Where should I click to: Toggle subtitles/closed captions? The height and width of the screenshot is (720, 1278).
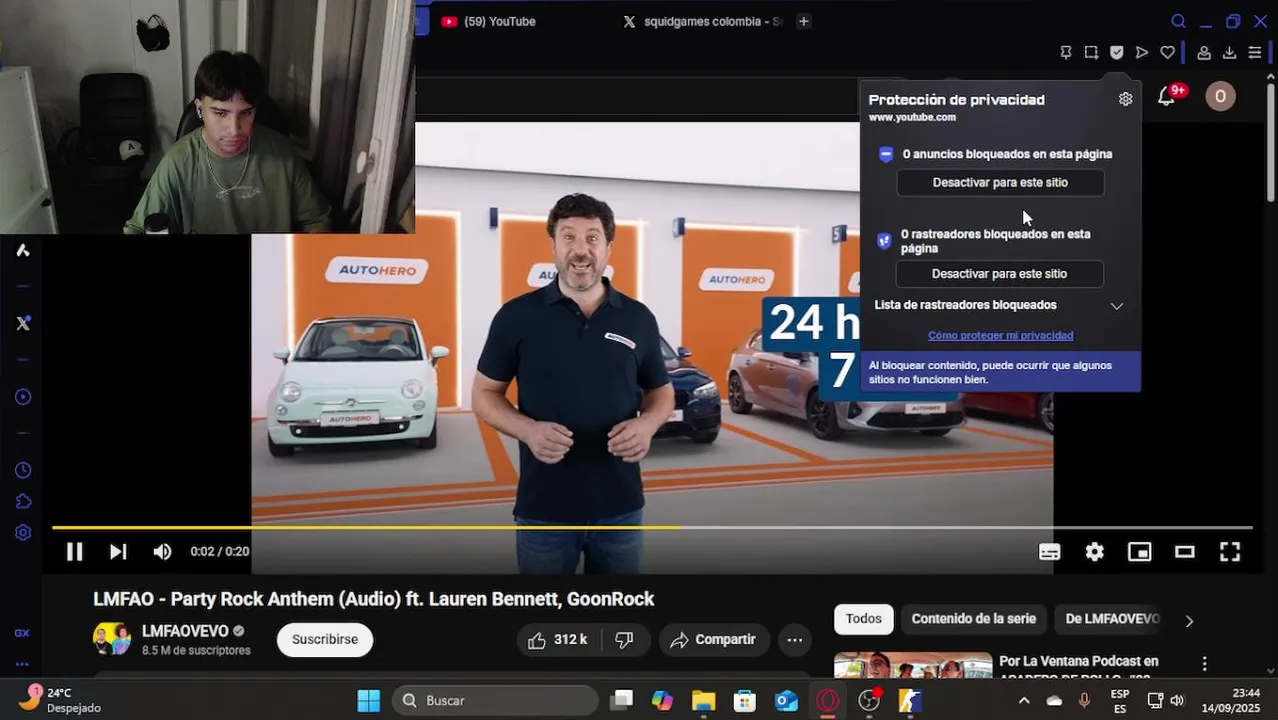pyautogui.click(x=1049, y=552)
